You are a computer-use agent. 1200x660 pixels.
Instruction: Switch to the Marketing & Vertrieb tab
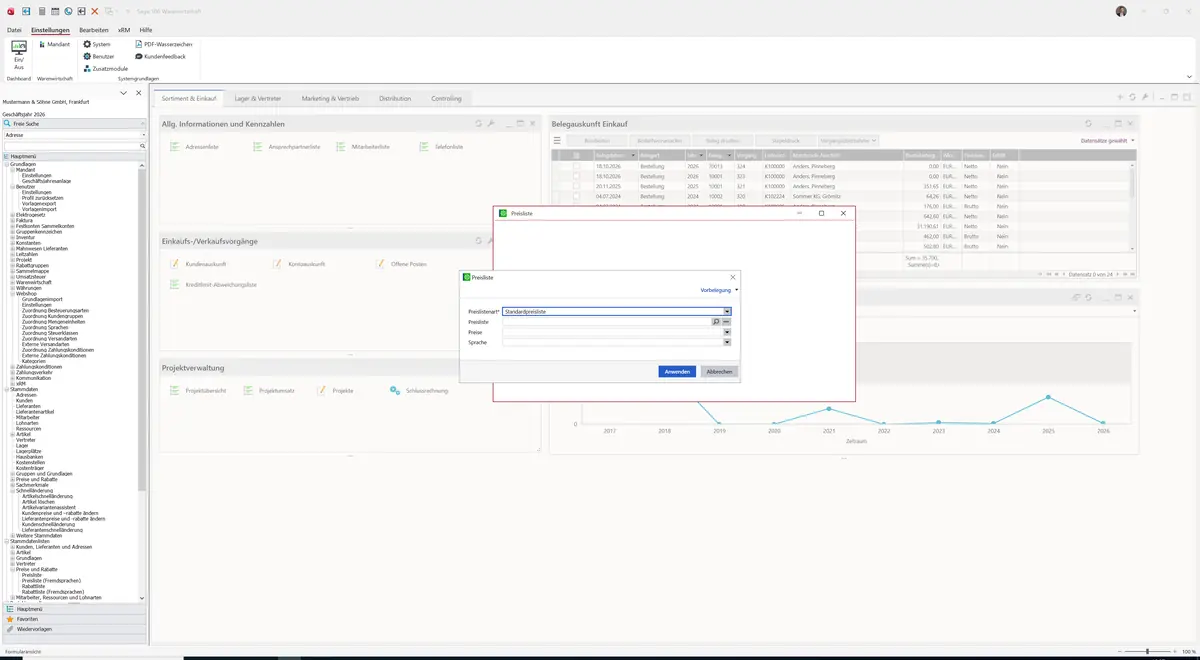330,99
